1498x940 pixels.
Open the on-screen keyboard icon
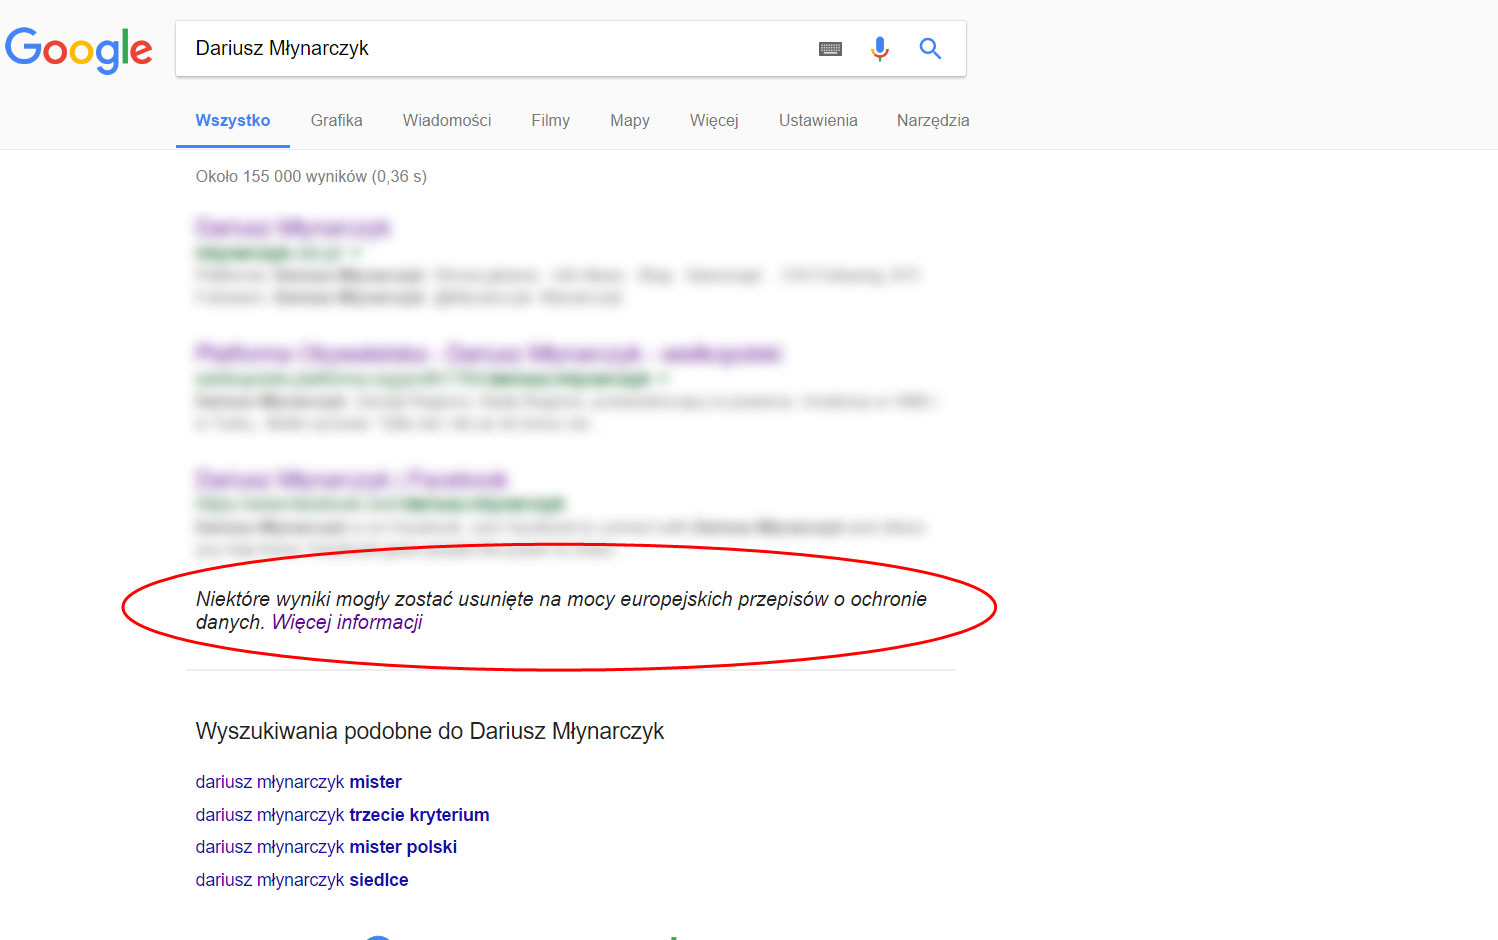pos(830,49)
